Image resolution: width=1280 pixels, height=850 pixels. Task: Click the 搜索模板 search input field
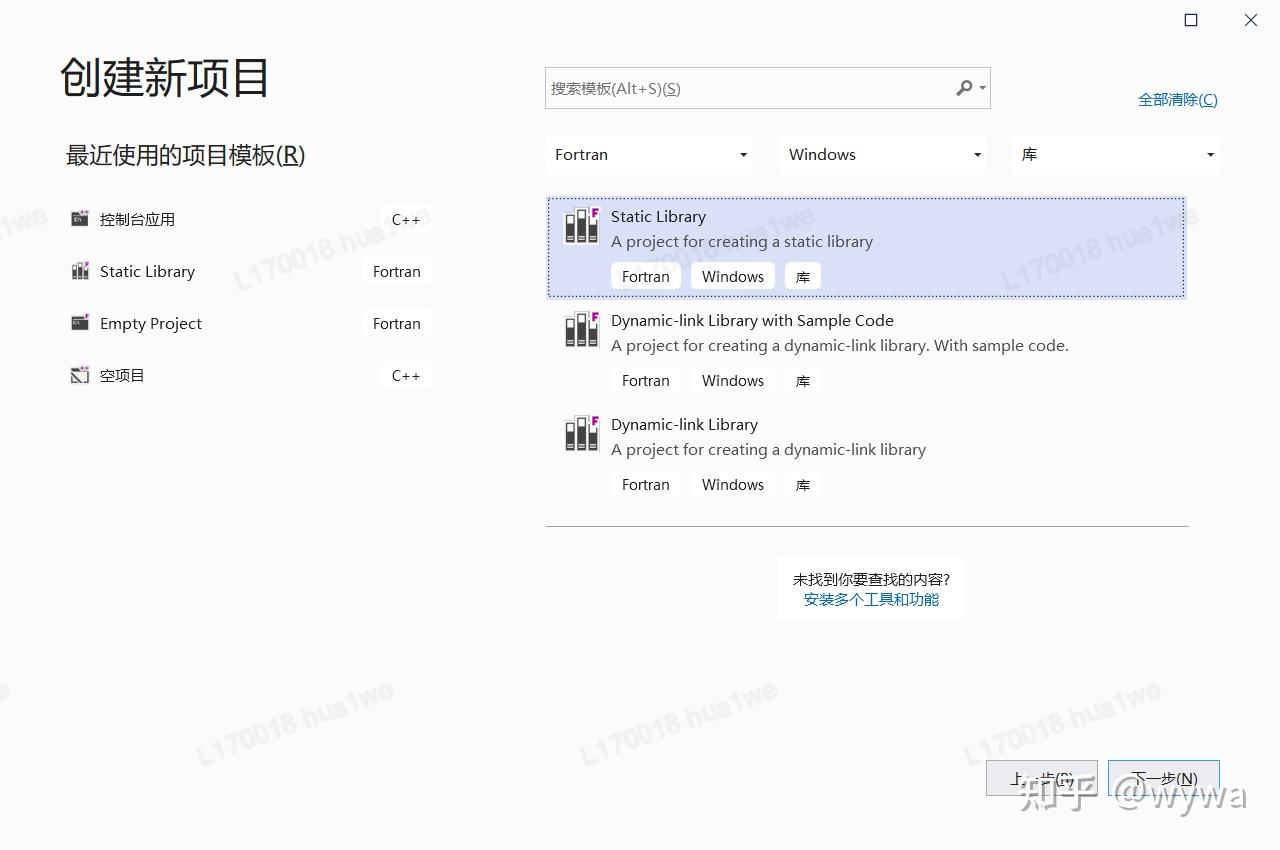pyautogui.click(x=750, y=88)
